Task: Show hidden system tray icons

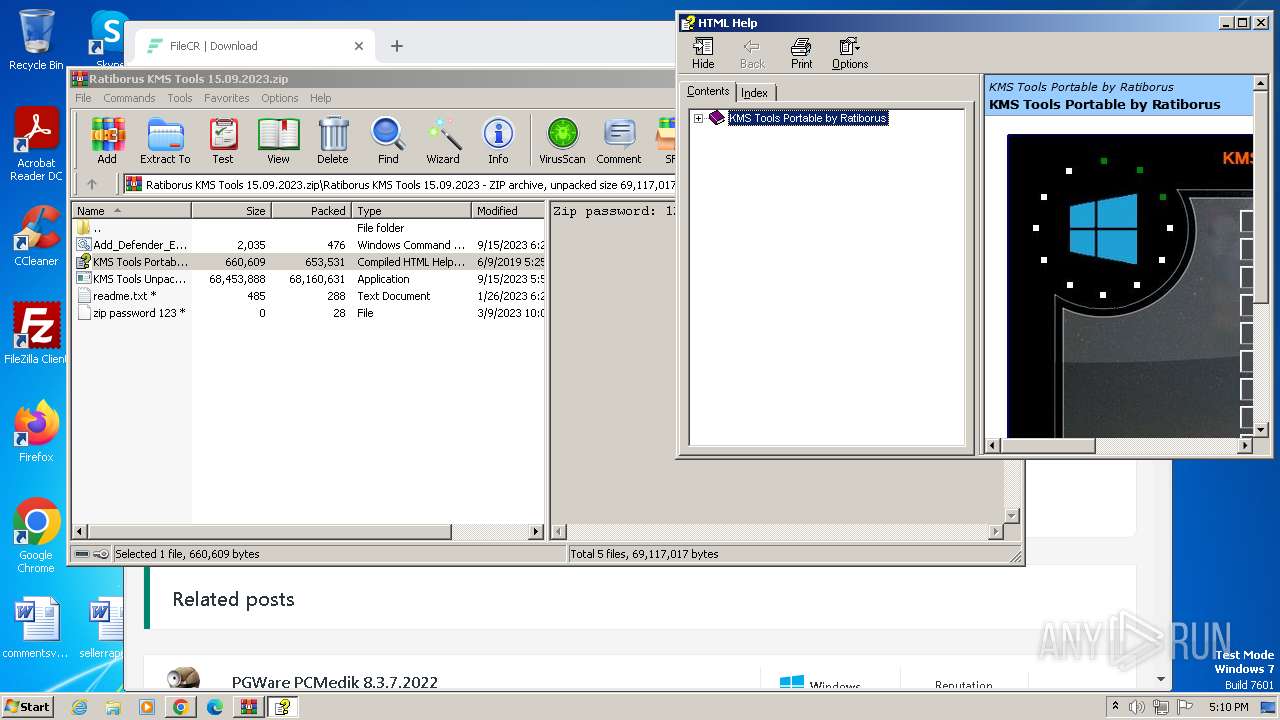Action: pos(1115,706)
